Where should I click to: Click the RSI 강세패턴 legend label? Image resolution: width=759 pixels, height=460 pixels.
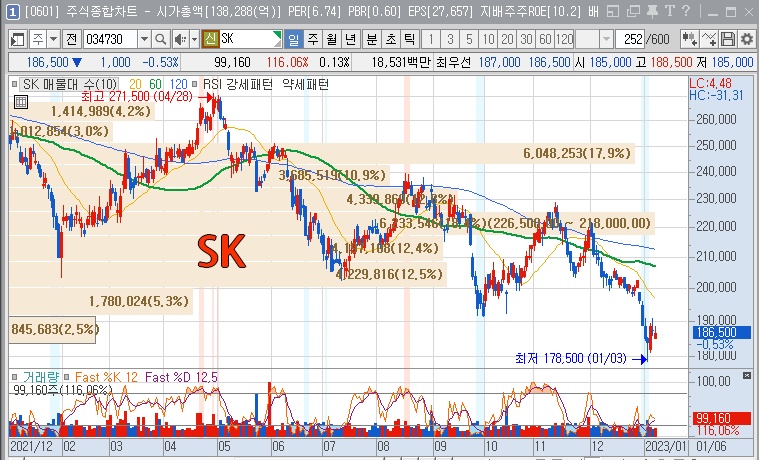click(237, 85)
